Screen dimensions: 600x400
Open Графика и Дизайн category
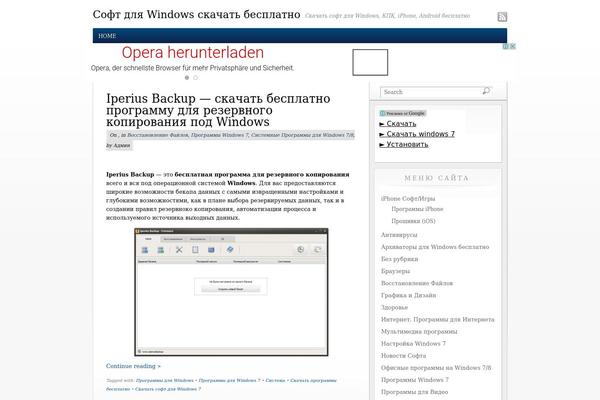[408, 296]
